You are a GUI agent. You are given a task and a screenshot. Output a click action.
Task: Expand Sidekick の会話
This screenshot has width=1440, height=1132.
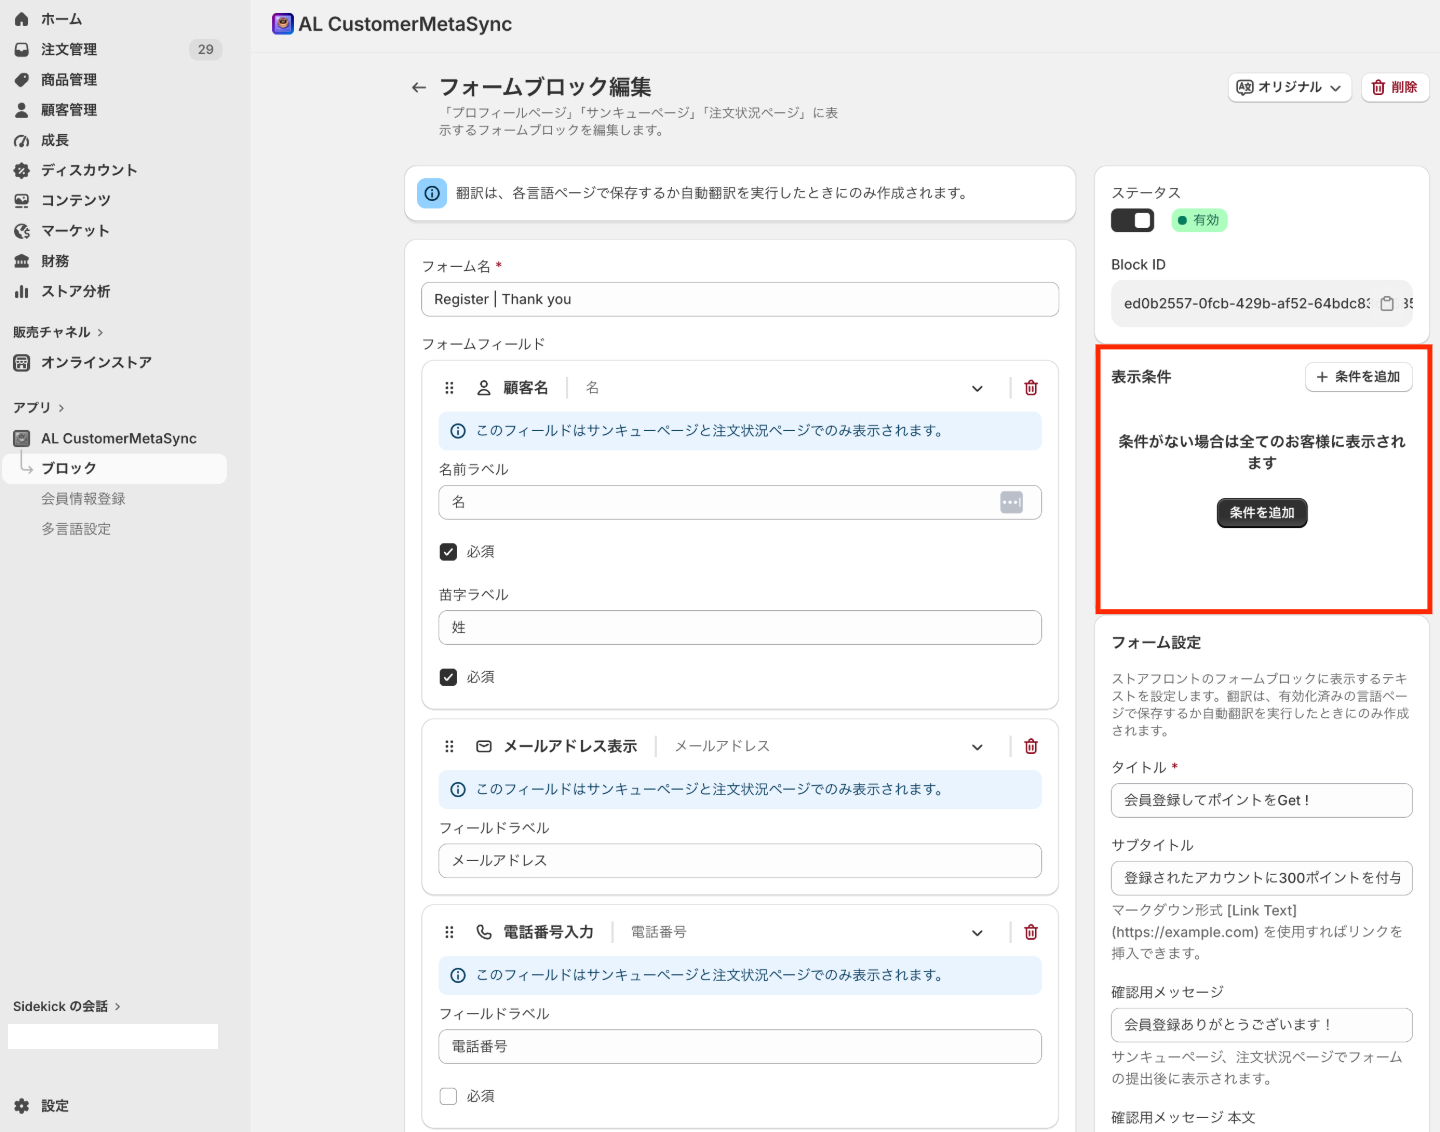[x=67, y=1007]
